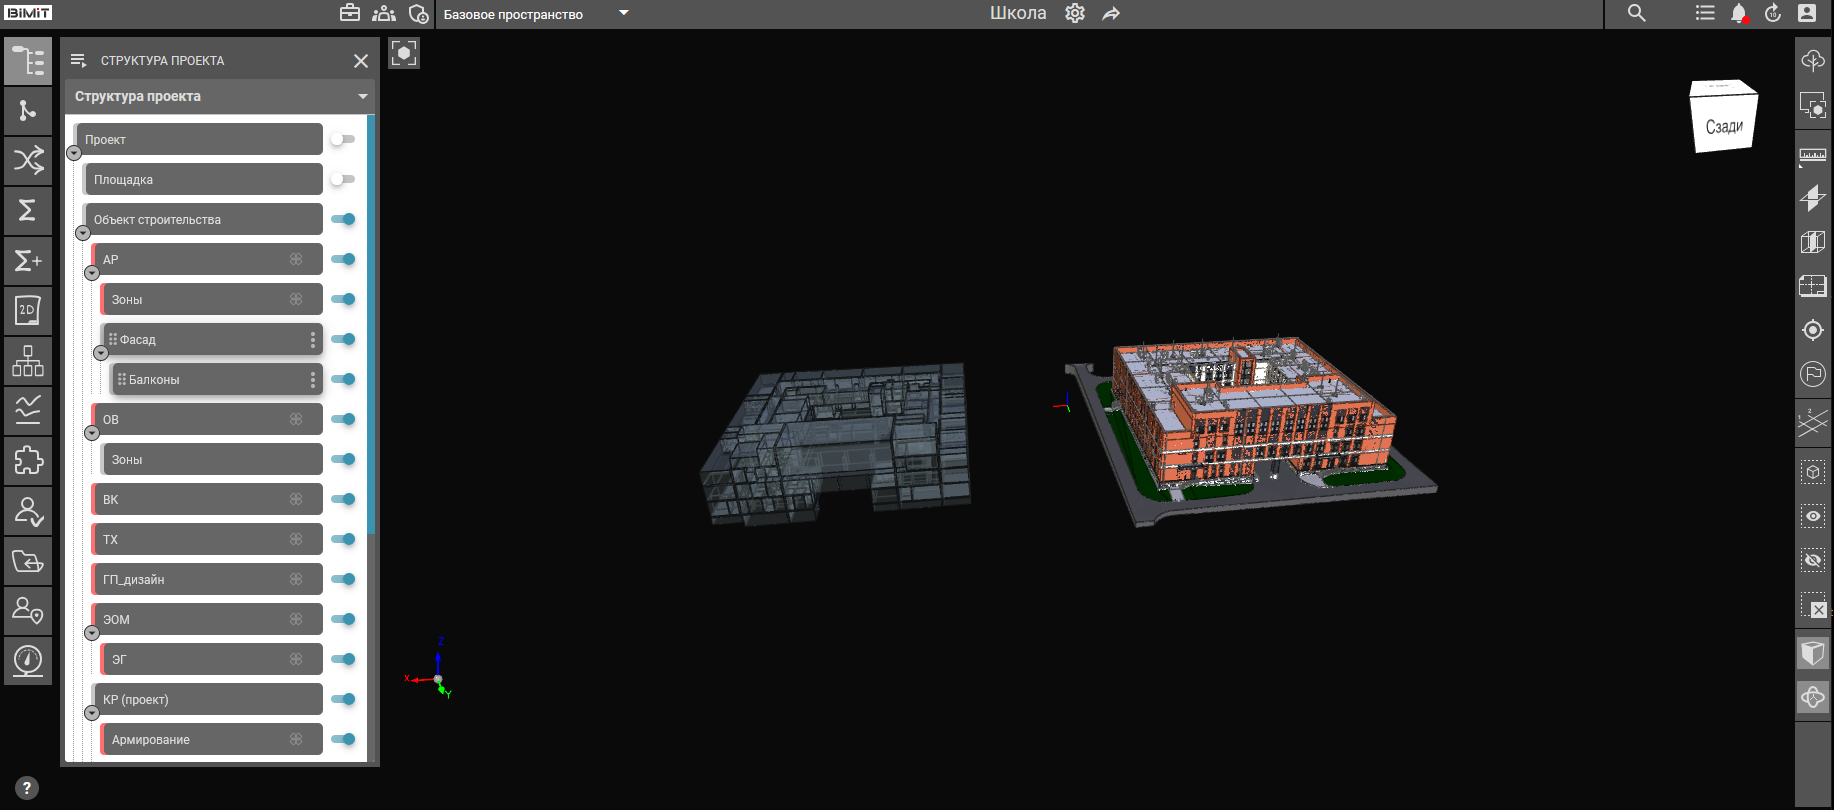The image size is (1834, 810).
Task: Click the fit-to-view icon in viewport
Action: coord(404,53)
